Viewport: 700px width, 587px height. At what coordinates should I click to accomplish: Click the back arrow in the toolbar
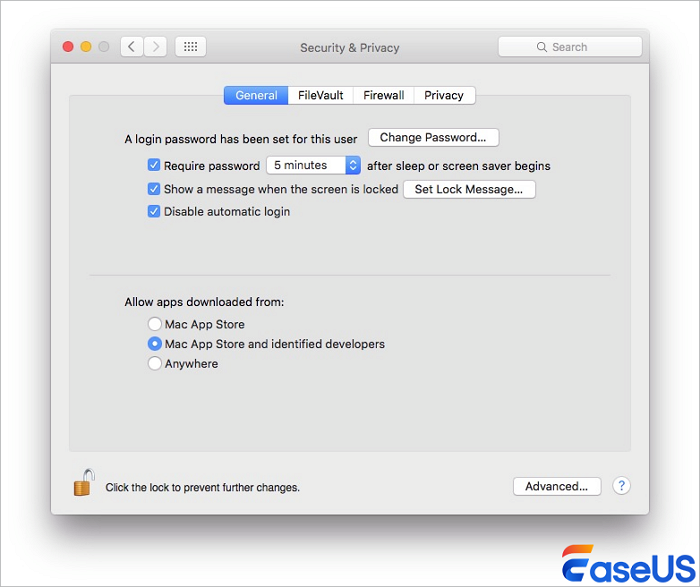pos(132,46)
